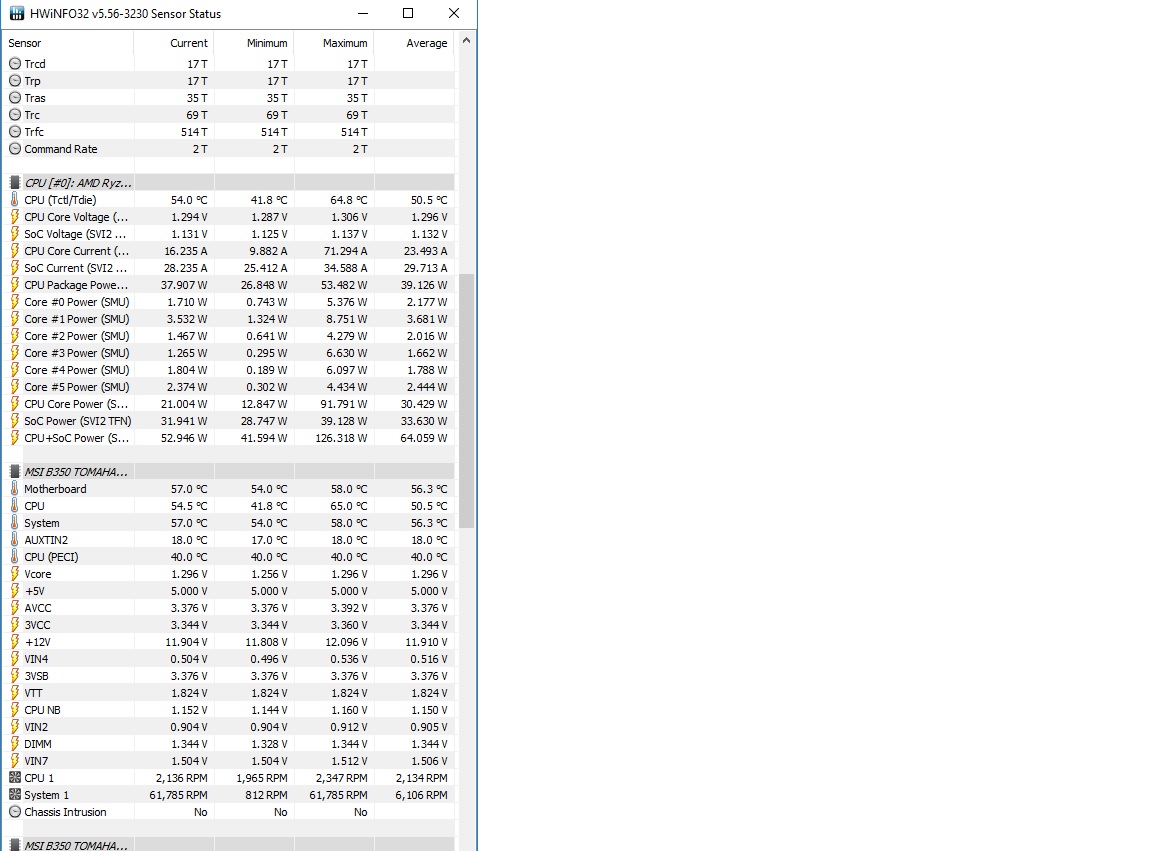Select the Trp timing row
1152x851 pixels.
(x=228, y=81)
